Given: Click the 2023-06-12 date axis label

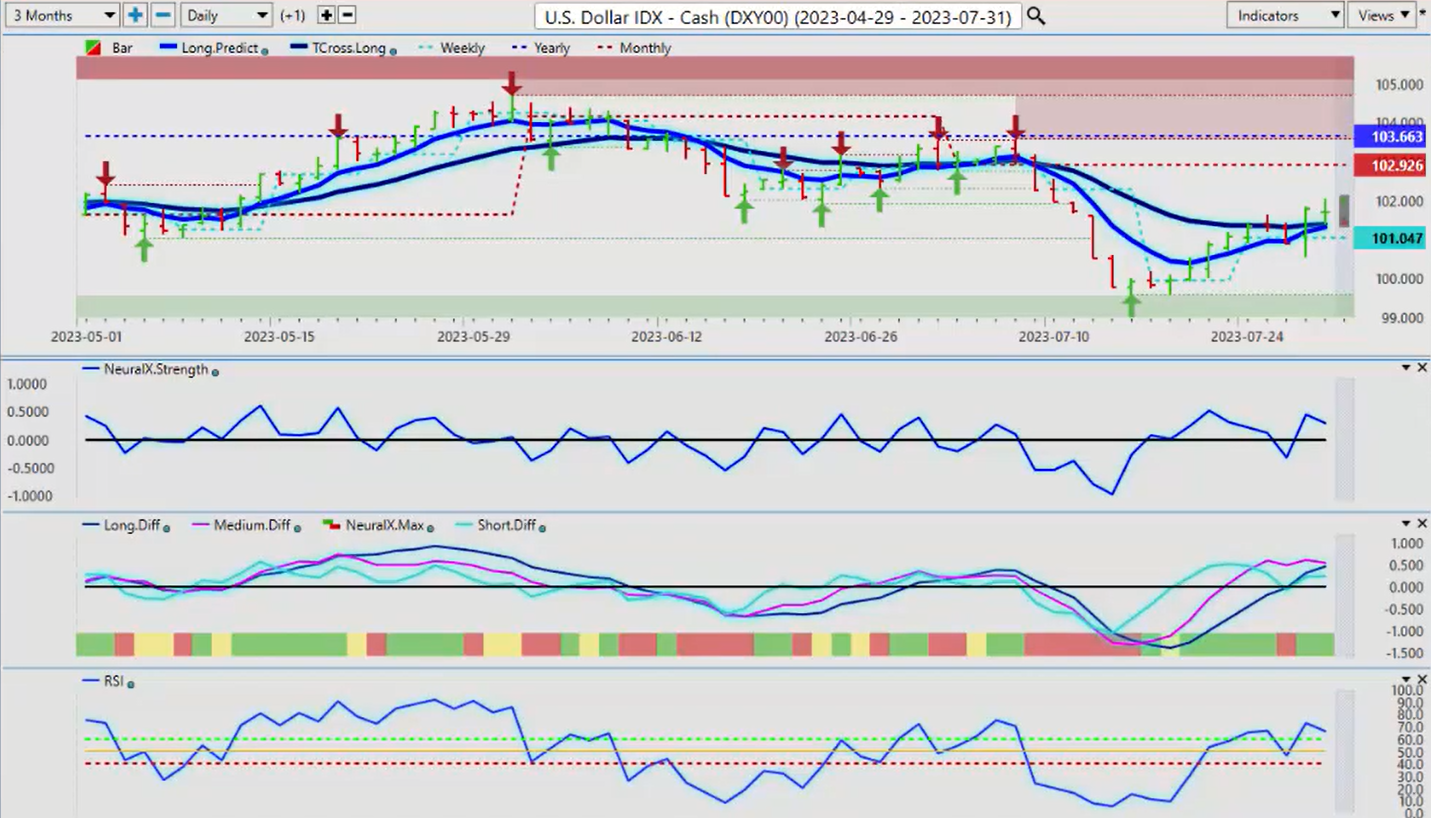Looking at the screenshot, I should (666, 337).
